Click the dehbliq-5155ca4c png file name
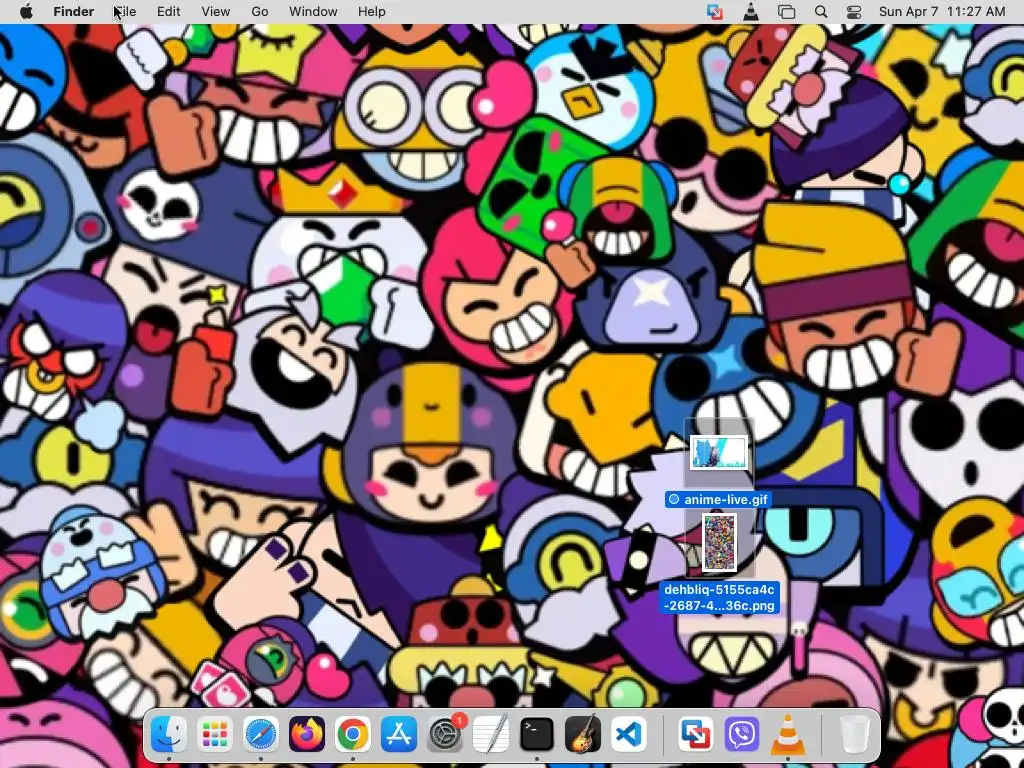 click(x=719, y=598)
